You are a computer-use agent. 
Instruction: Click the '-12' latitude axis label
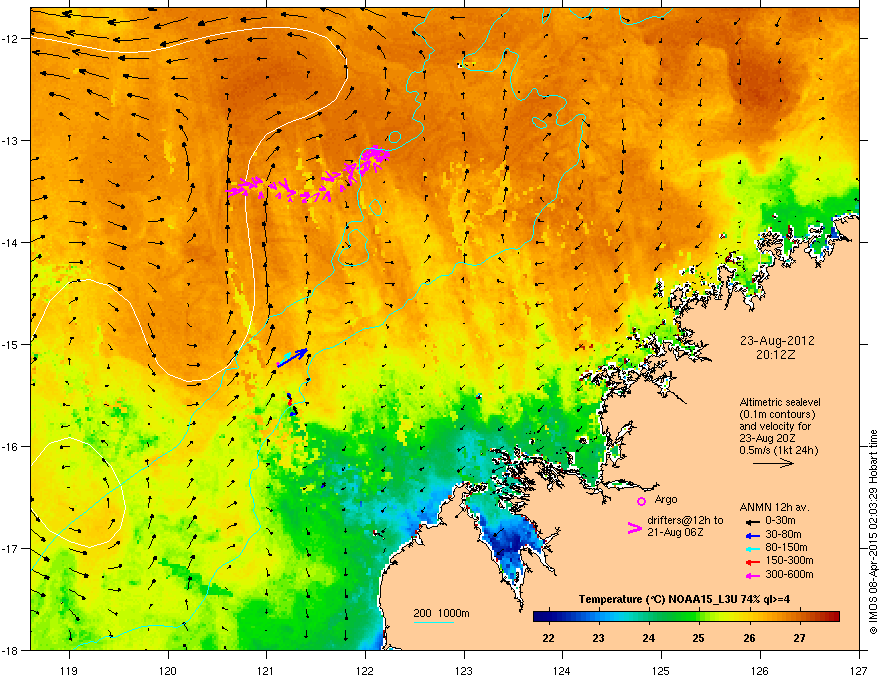(x=11, y=38)
